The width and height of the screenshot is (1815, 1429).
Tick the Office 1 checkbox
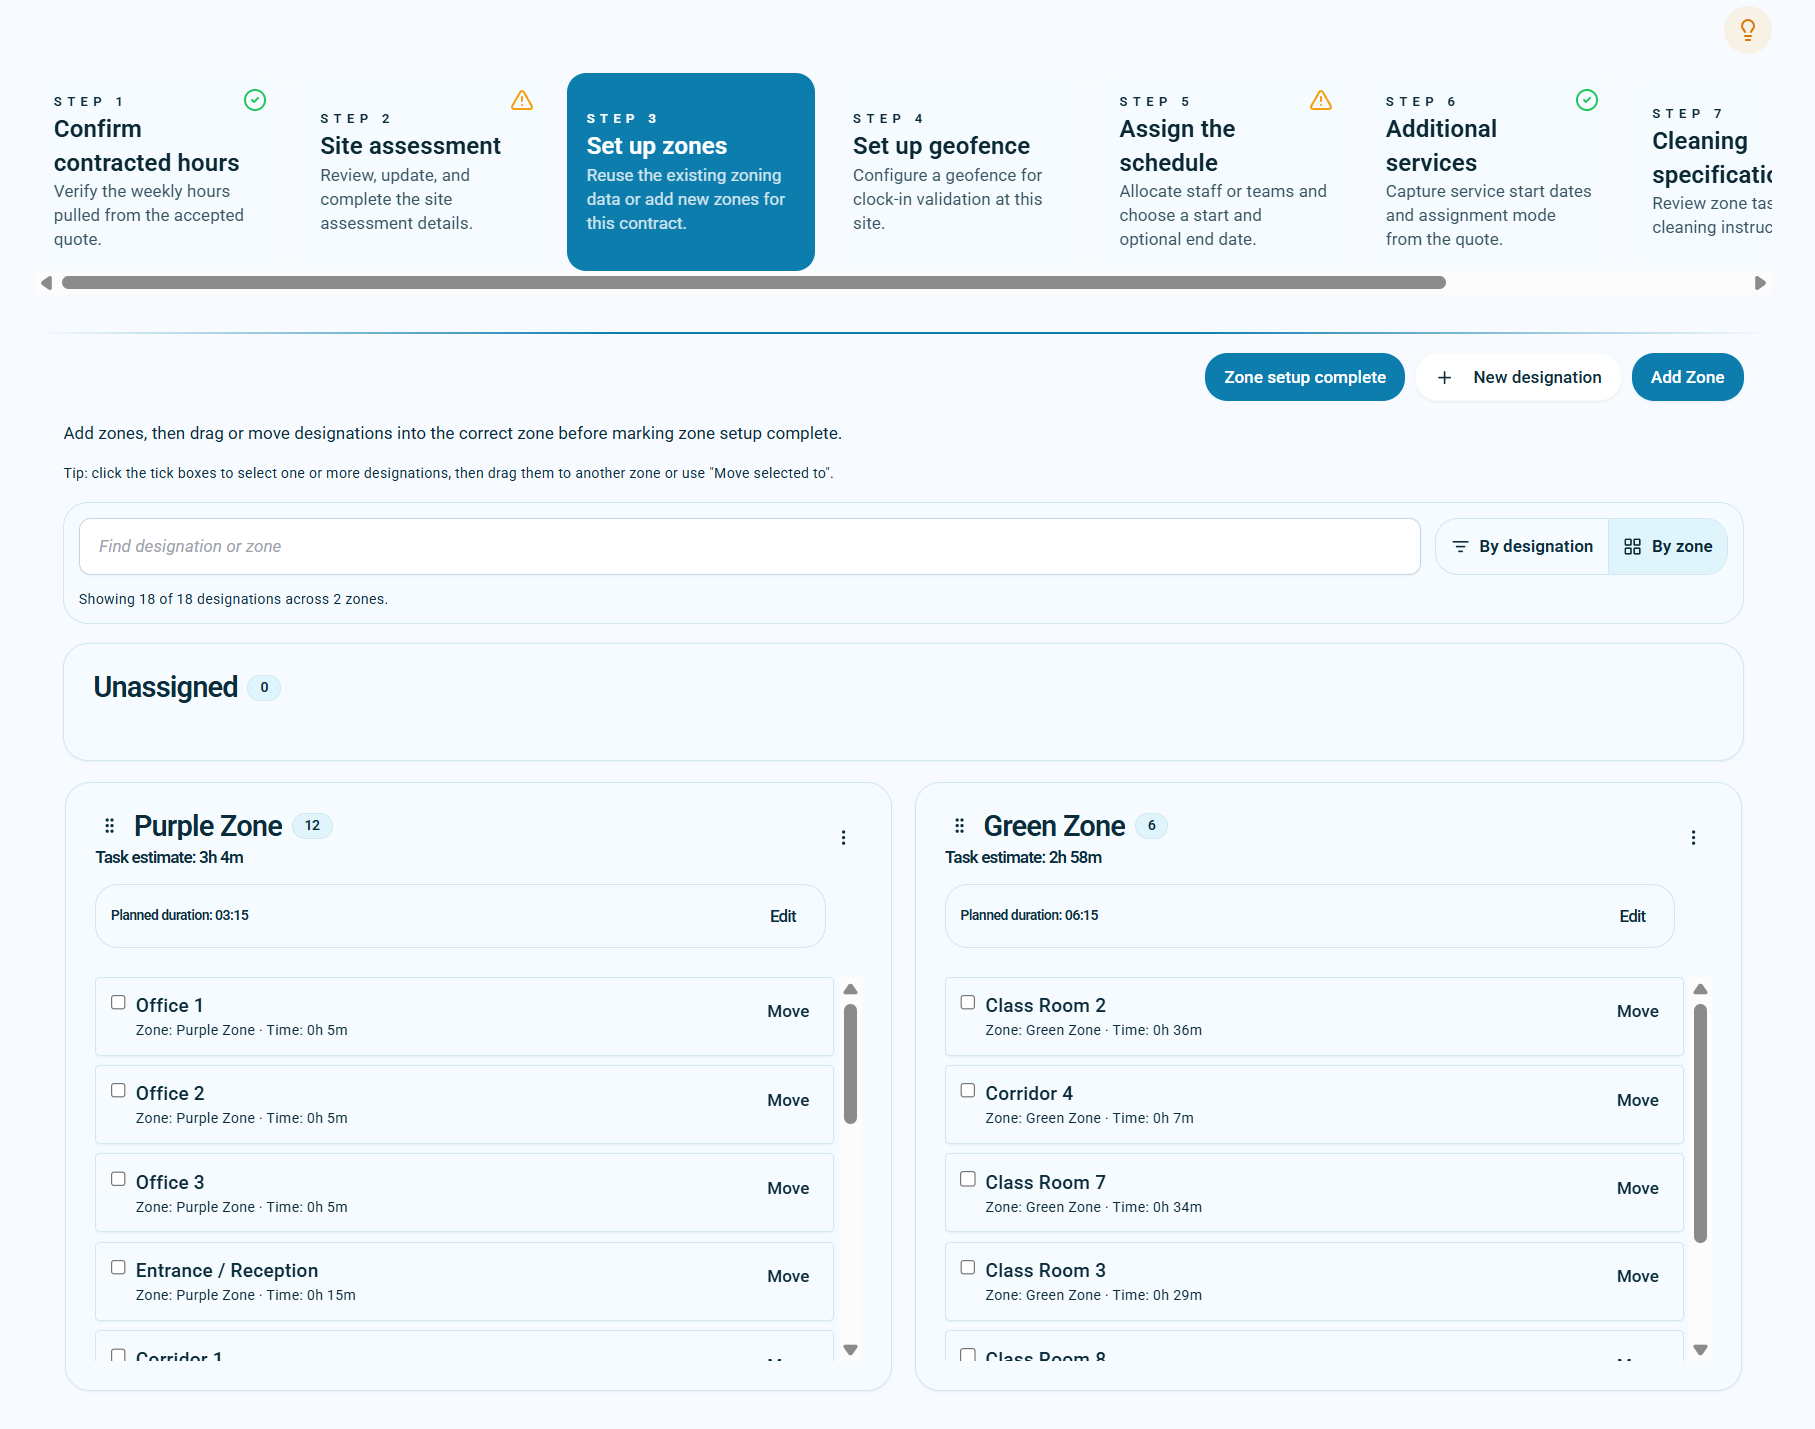(118, 1002)
